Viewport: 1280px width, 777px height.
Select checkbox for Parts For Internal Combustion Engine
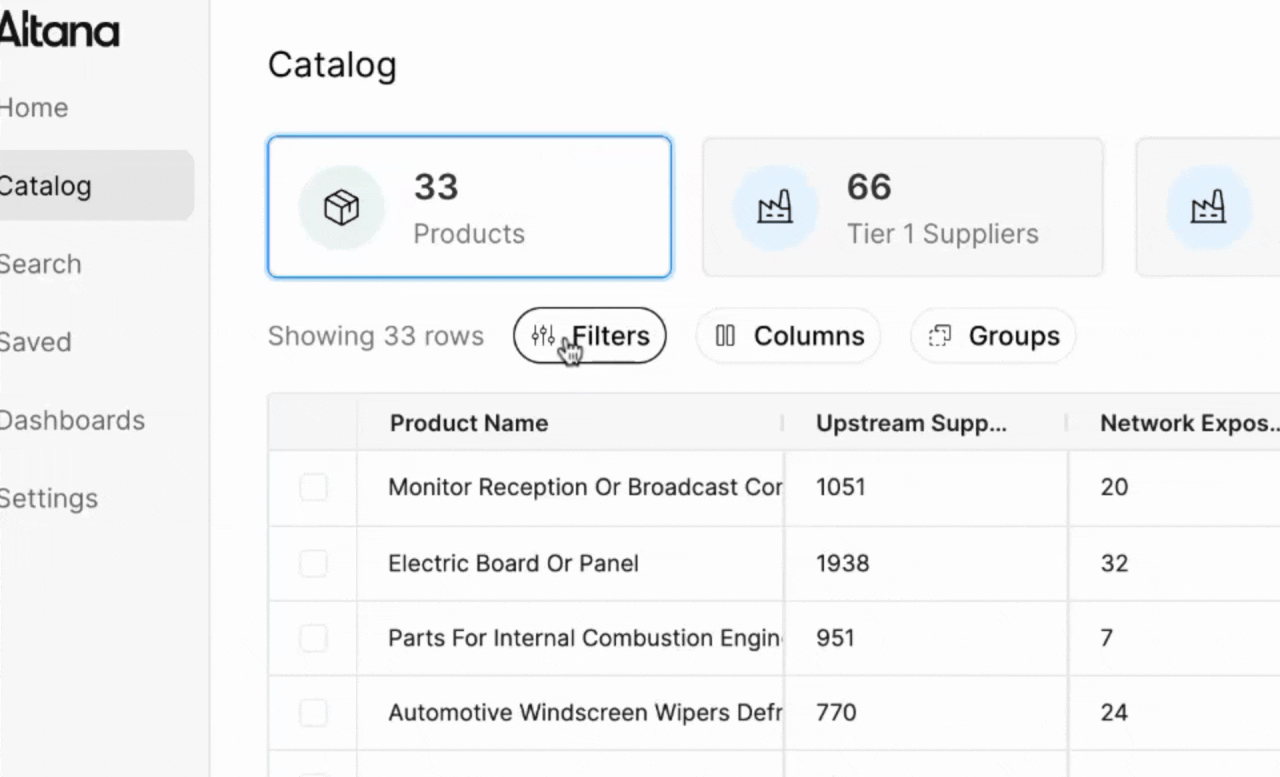tap(314, 638)
